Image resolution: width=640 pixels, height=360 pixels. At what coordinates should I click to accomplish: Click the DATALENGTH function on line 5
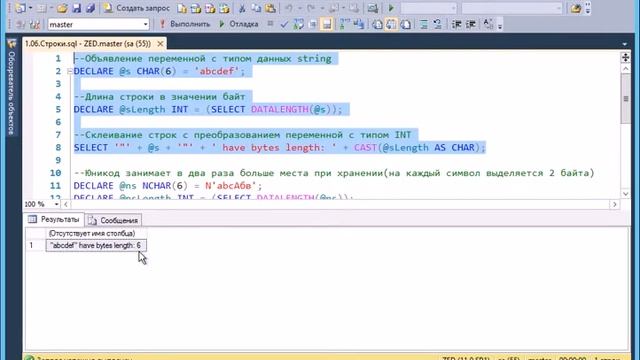coord(280,109)
